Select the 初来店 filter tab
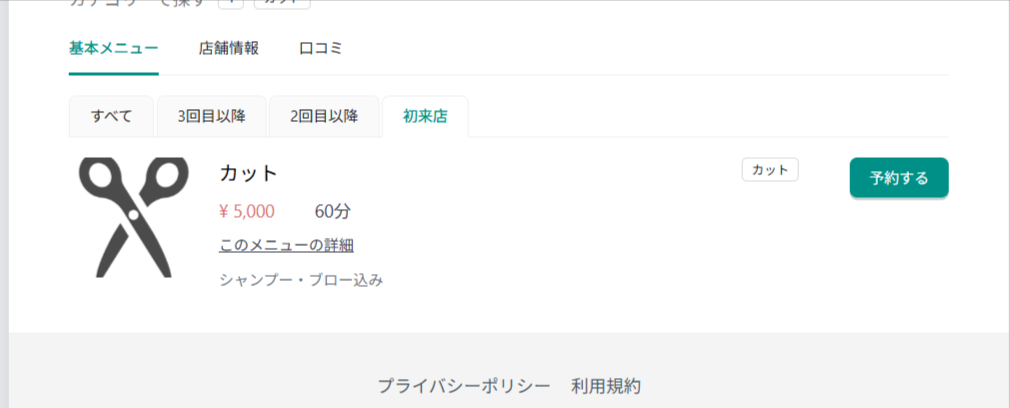Viewport: 1010px width, 408px height. tap(425, 116)
